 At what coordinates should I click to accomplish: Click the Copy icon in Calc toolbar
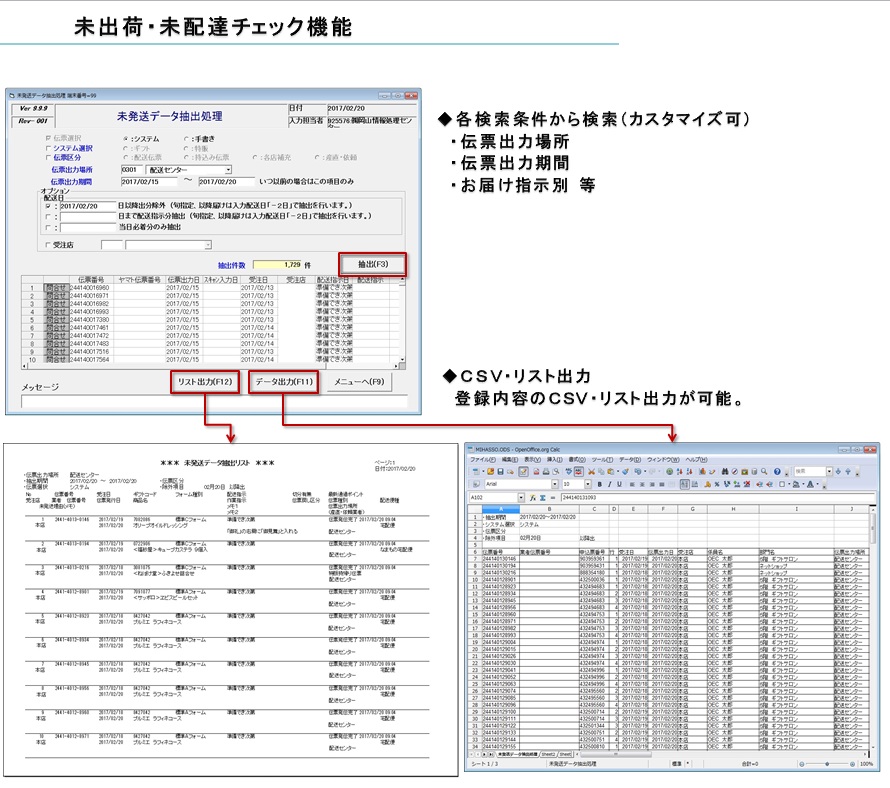tap(601, 472)
